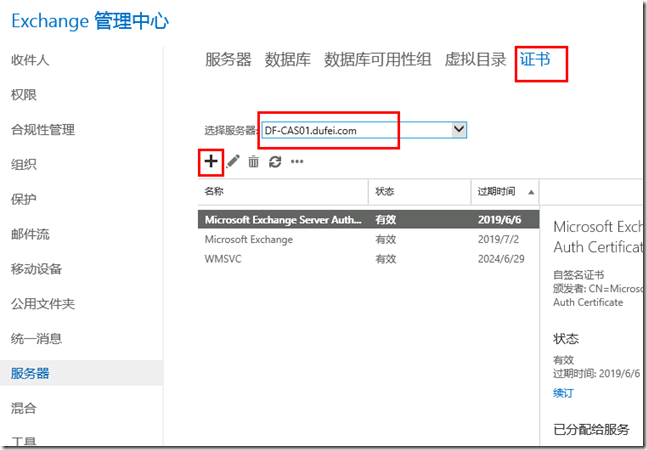Navigate to 公用文件夹
The width and height of the screenshot is (647, 450).
tap(43, 304)
